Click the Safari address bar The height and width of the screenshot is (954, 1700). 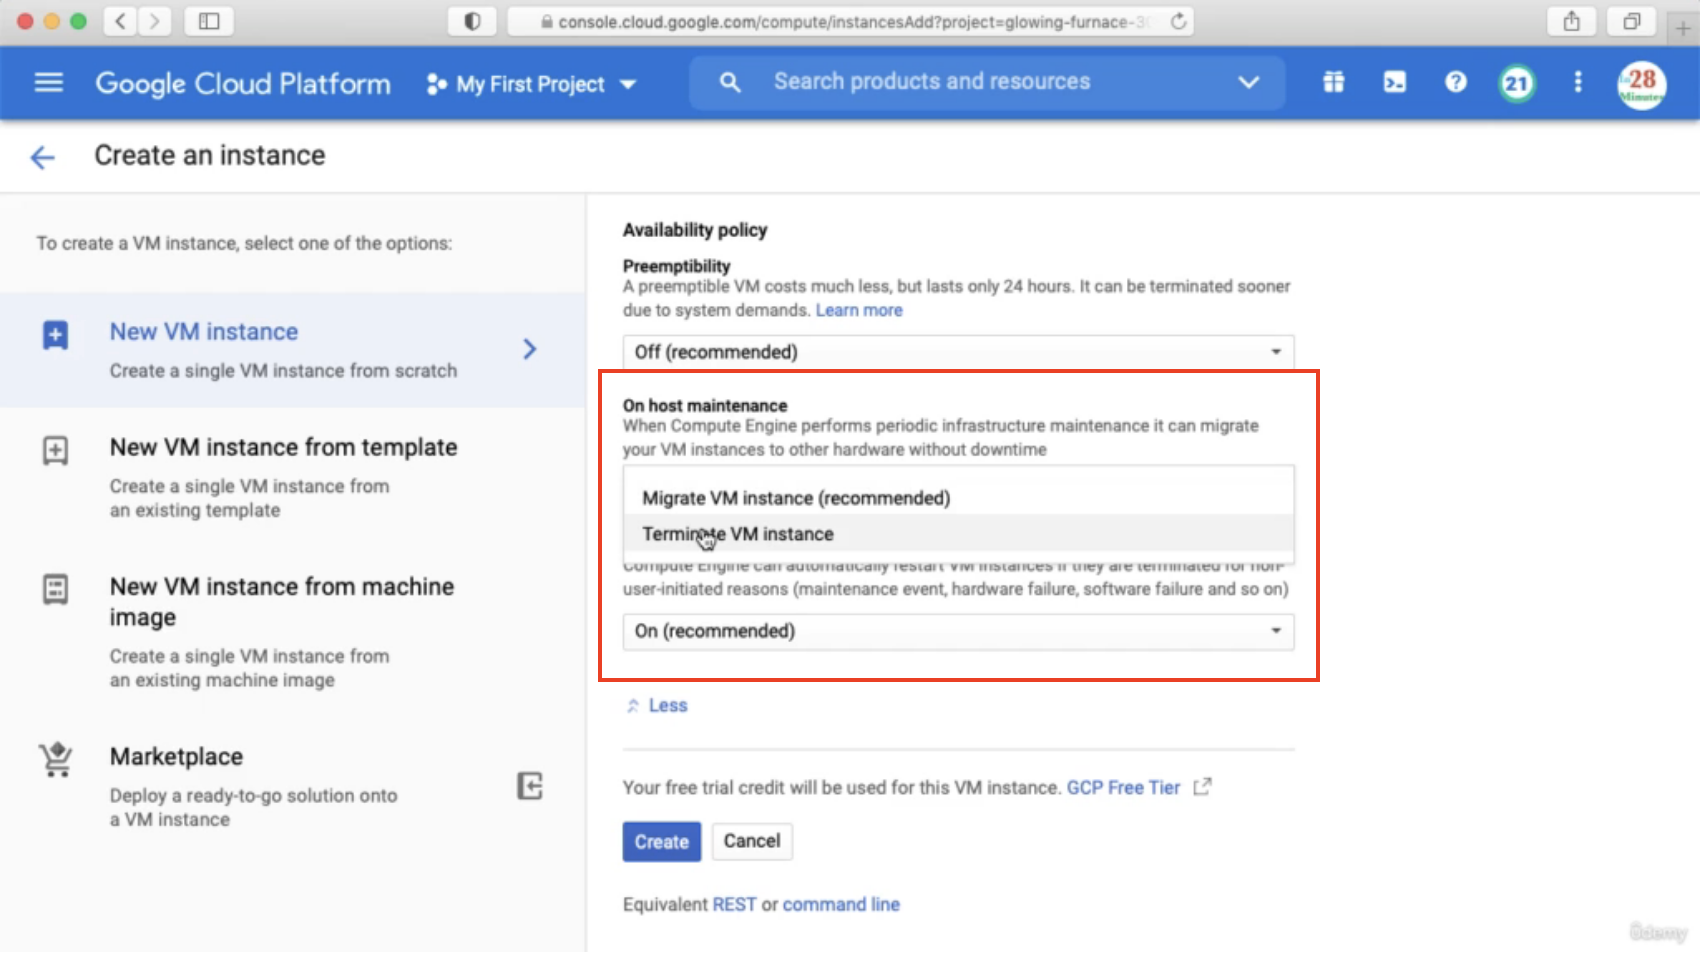[850, 21]
